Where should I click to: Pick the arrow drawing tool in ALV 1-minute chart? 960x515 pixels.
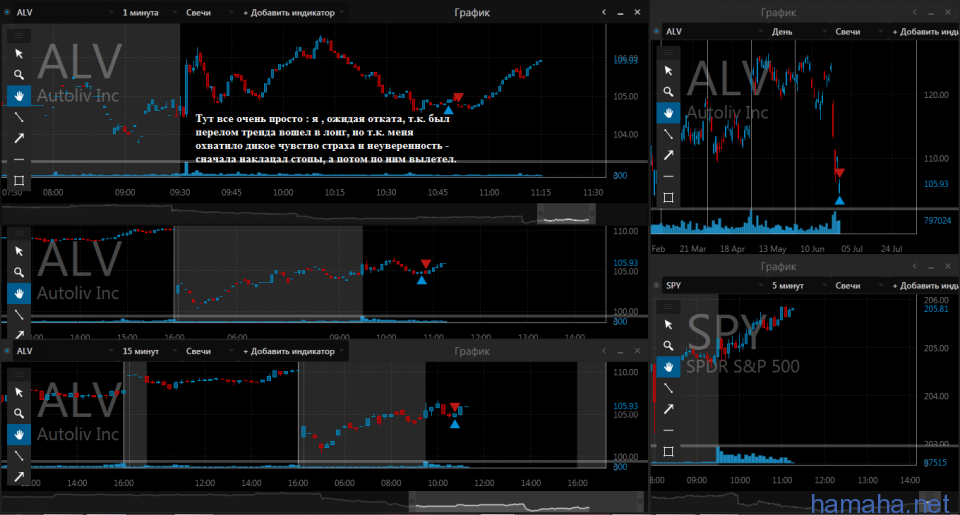pyautogui.click(x=19, y=138)
